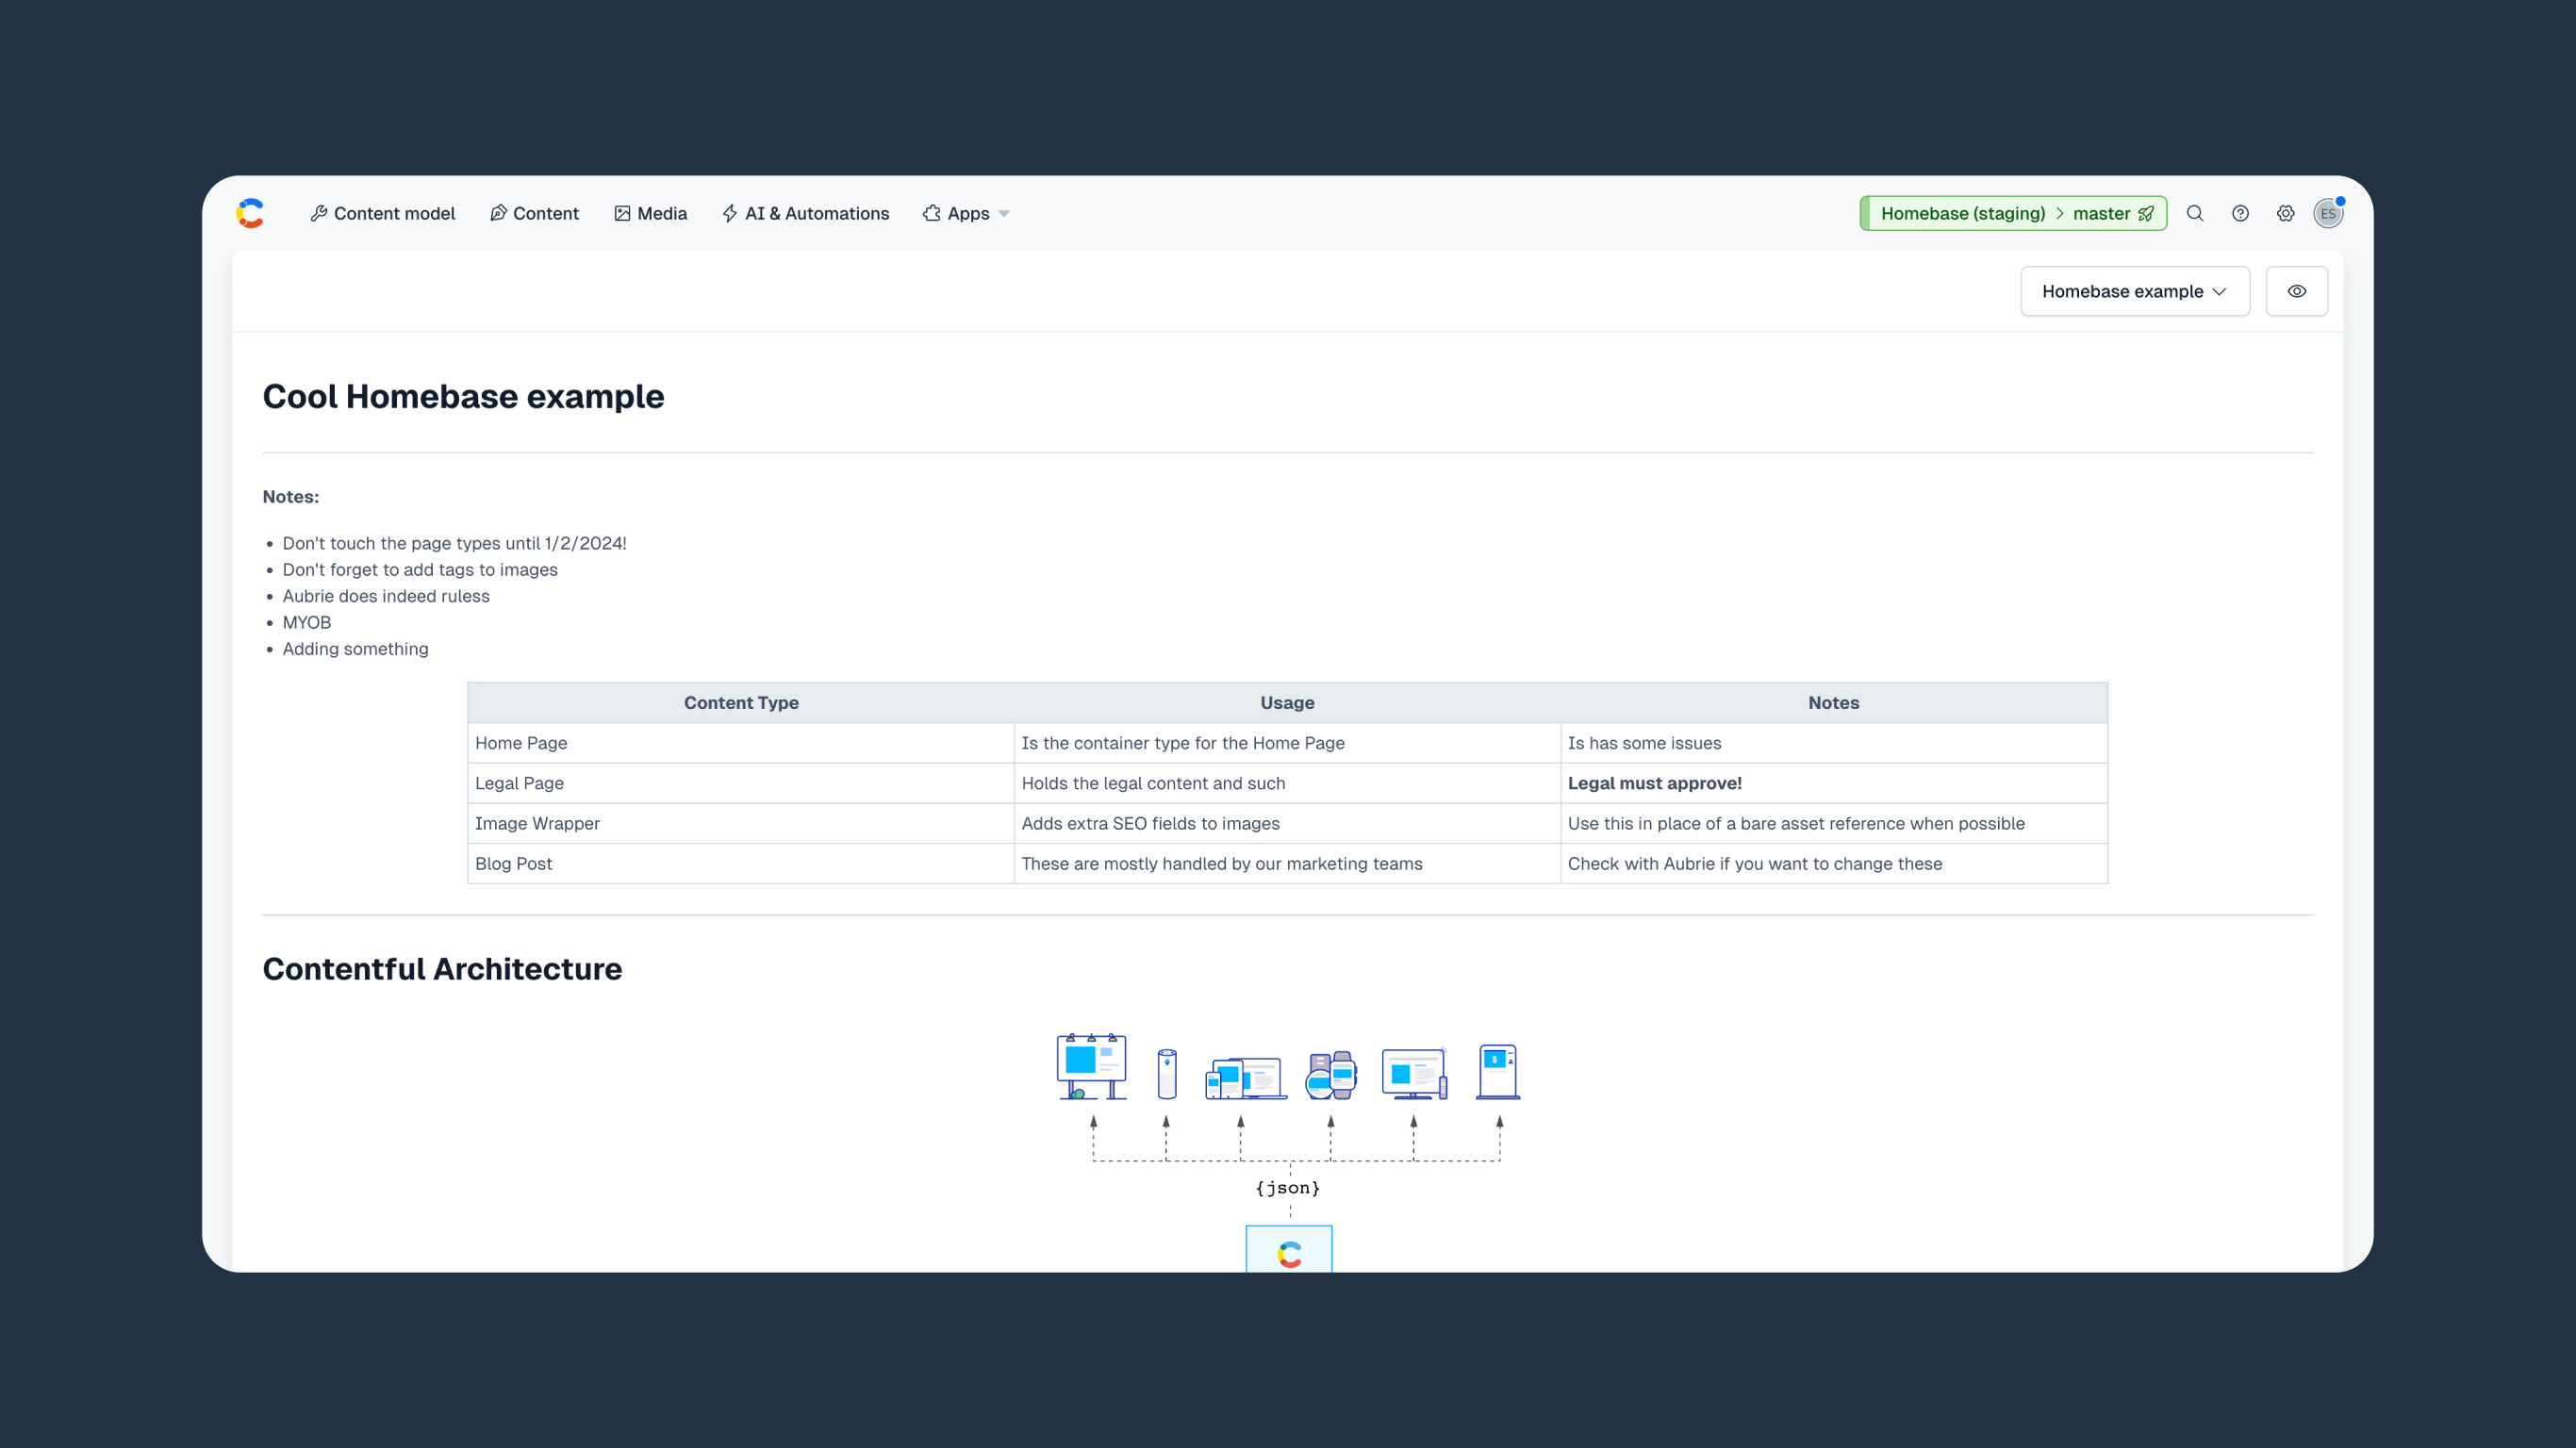2576x1448 pixels.
Task: Expand the Homebase example dropdown
Action: tap(2134, 291)
